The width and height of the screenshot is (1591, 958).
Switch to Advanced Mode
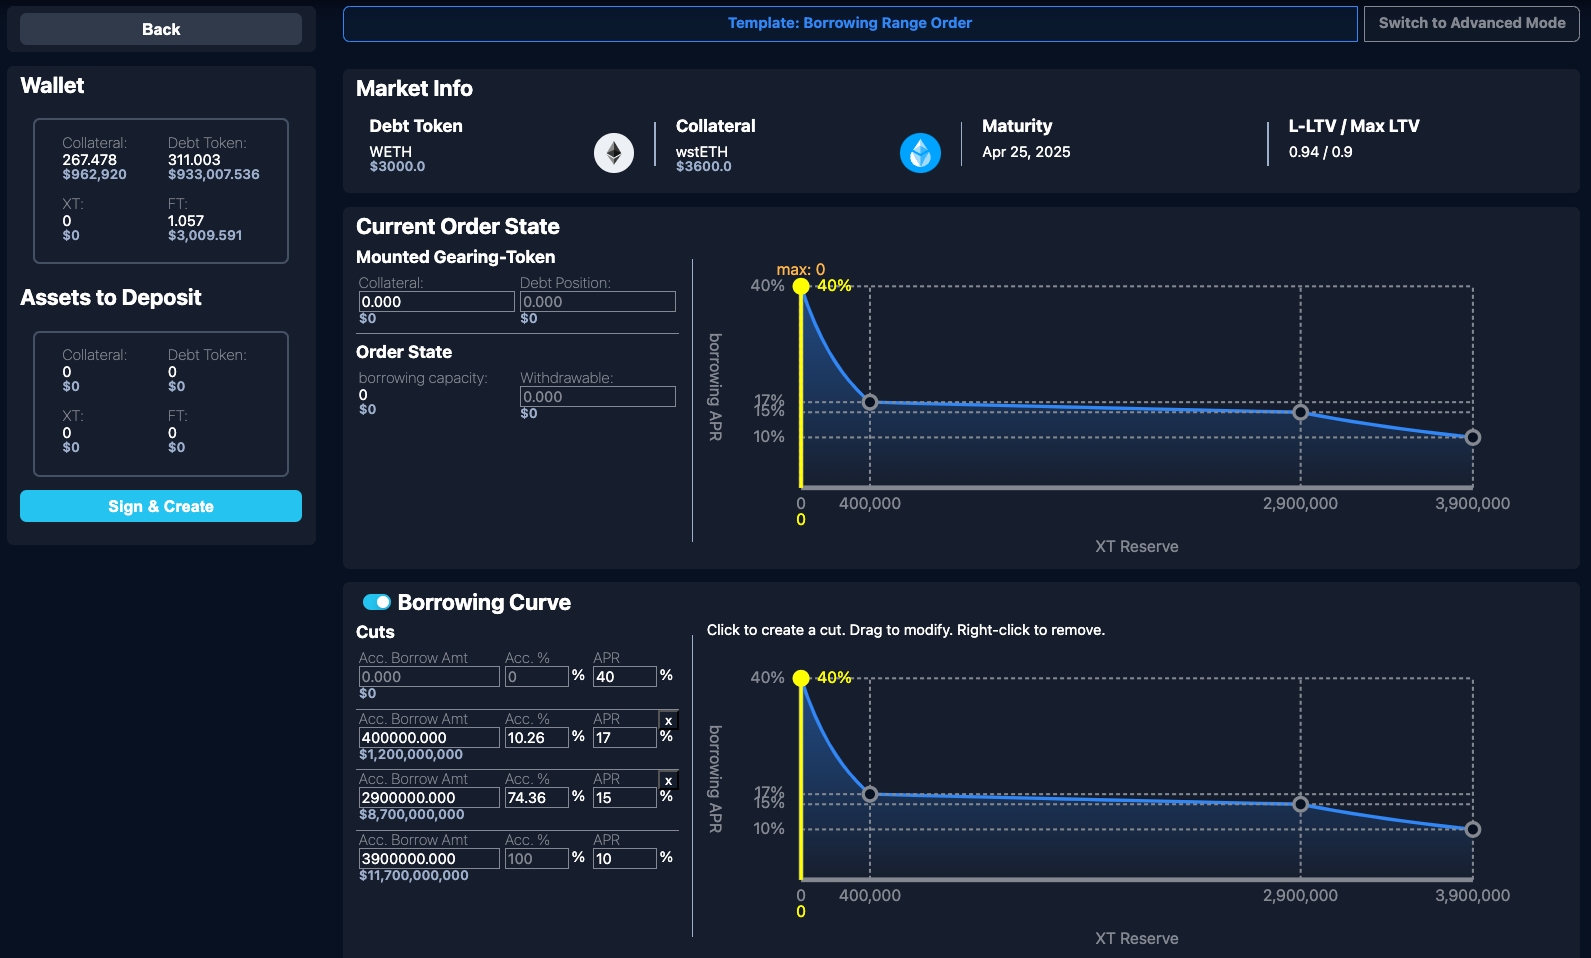pos(1471,23)
